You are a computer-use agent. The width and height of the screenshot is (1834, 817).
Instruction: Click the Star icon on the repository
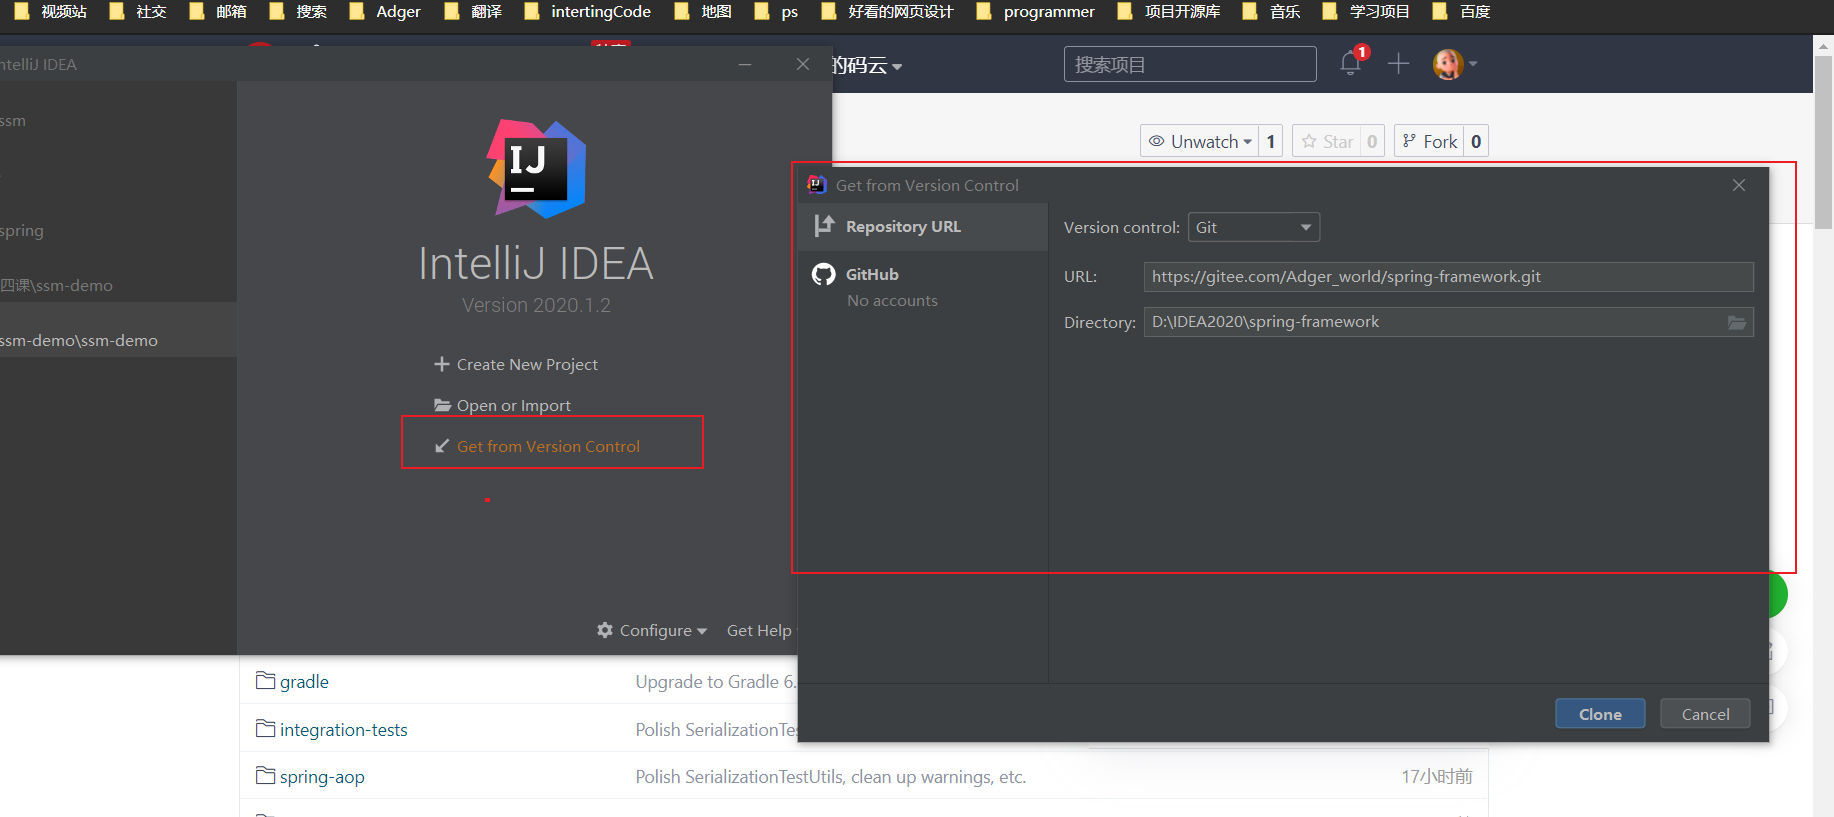pos(1309,141)
